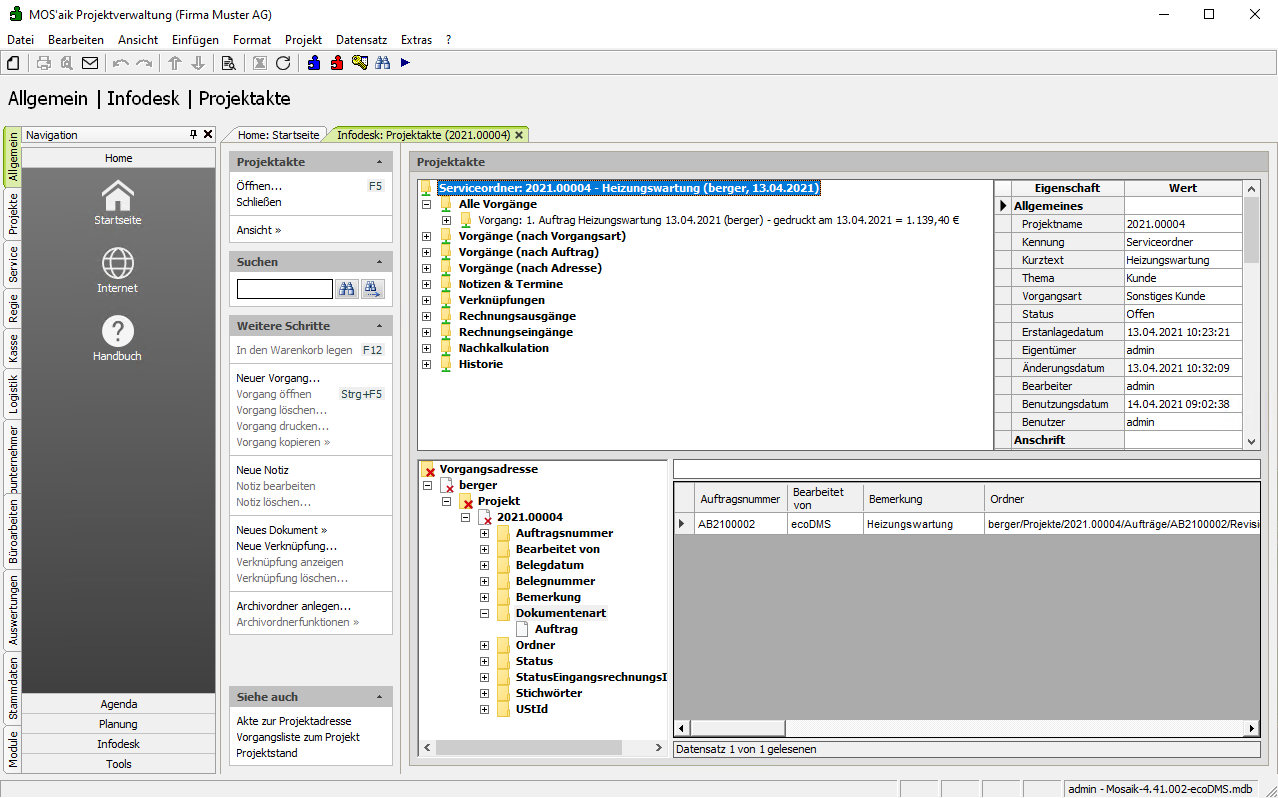Click the yellow key icon in toolbar
The image size is (1278, 798).
point(360,63)
